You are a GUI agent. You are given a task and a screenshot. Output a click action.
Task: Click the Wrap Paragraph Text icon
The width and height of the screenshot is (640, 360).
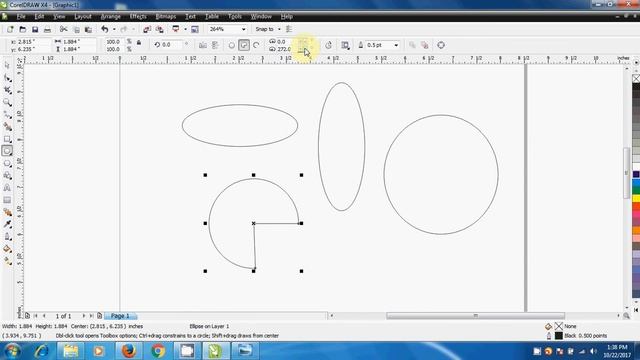tap(345, 45)
